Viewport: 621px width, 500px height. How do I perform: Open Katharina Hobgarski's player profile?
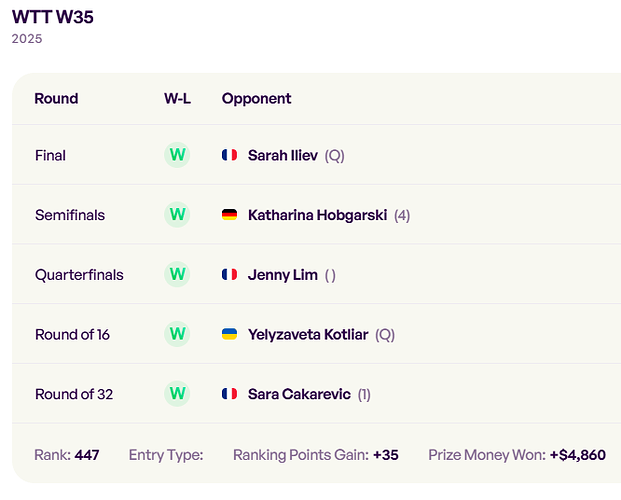coord(318,215)
